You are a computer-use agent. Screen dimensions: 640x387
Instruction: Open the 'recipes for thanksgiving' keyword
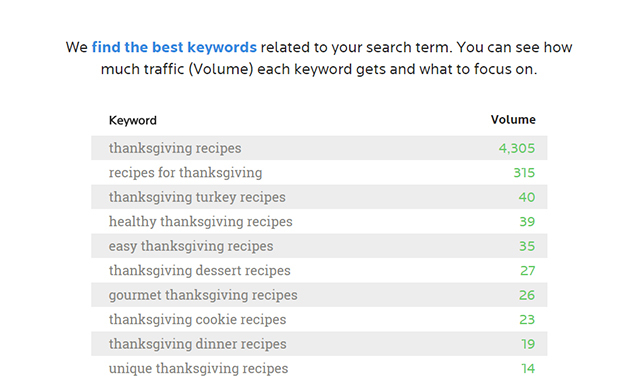click(x=185, y=173)
